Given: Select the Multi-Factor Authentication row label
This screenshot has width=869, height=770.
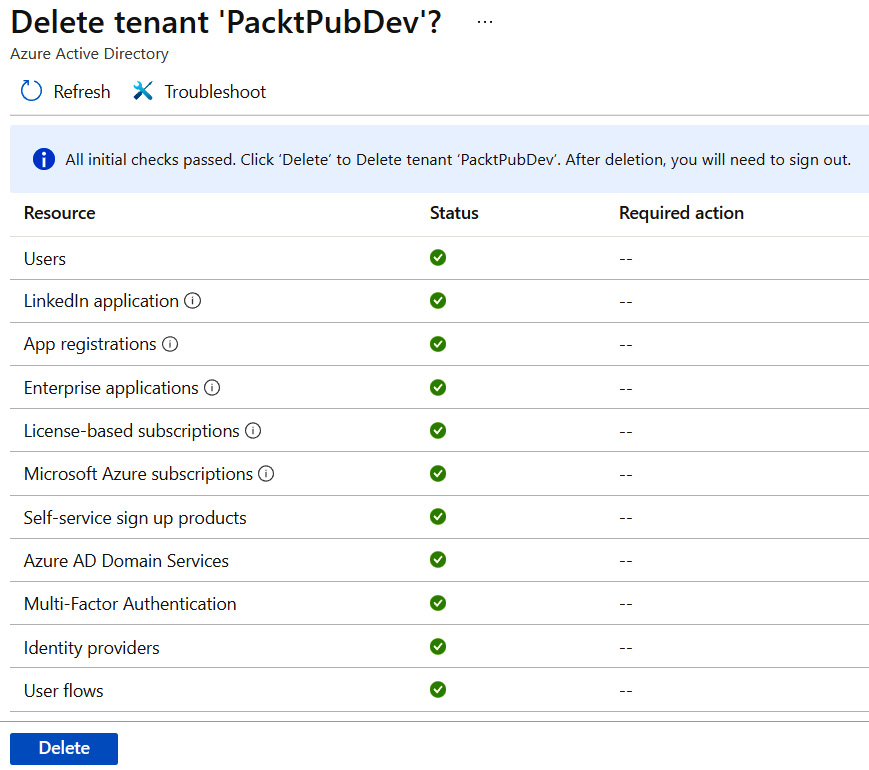Looking at the screenshot, I should (130, 604).
